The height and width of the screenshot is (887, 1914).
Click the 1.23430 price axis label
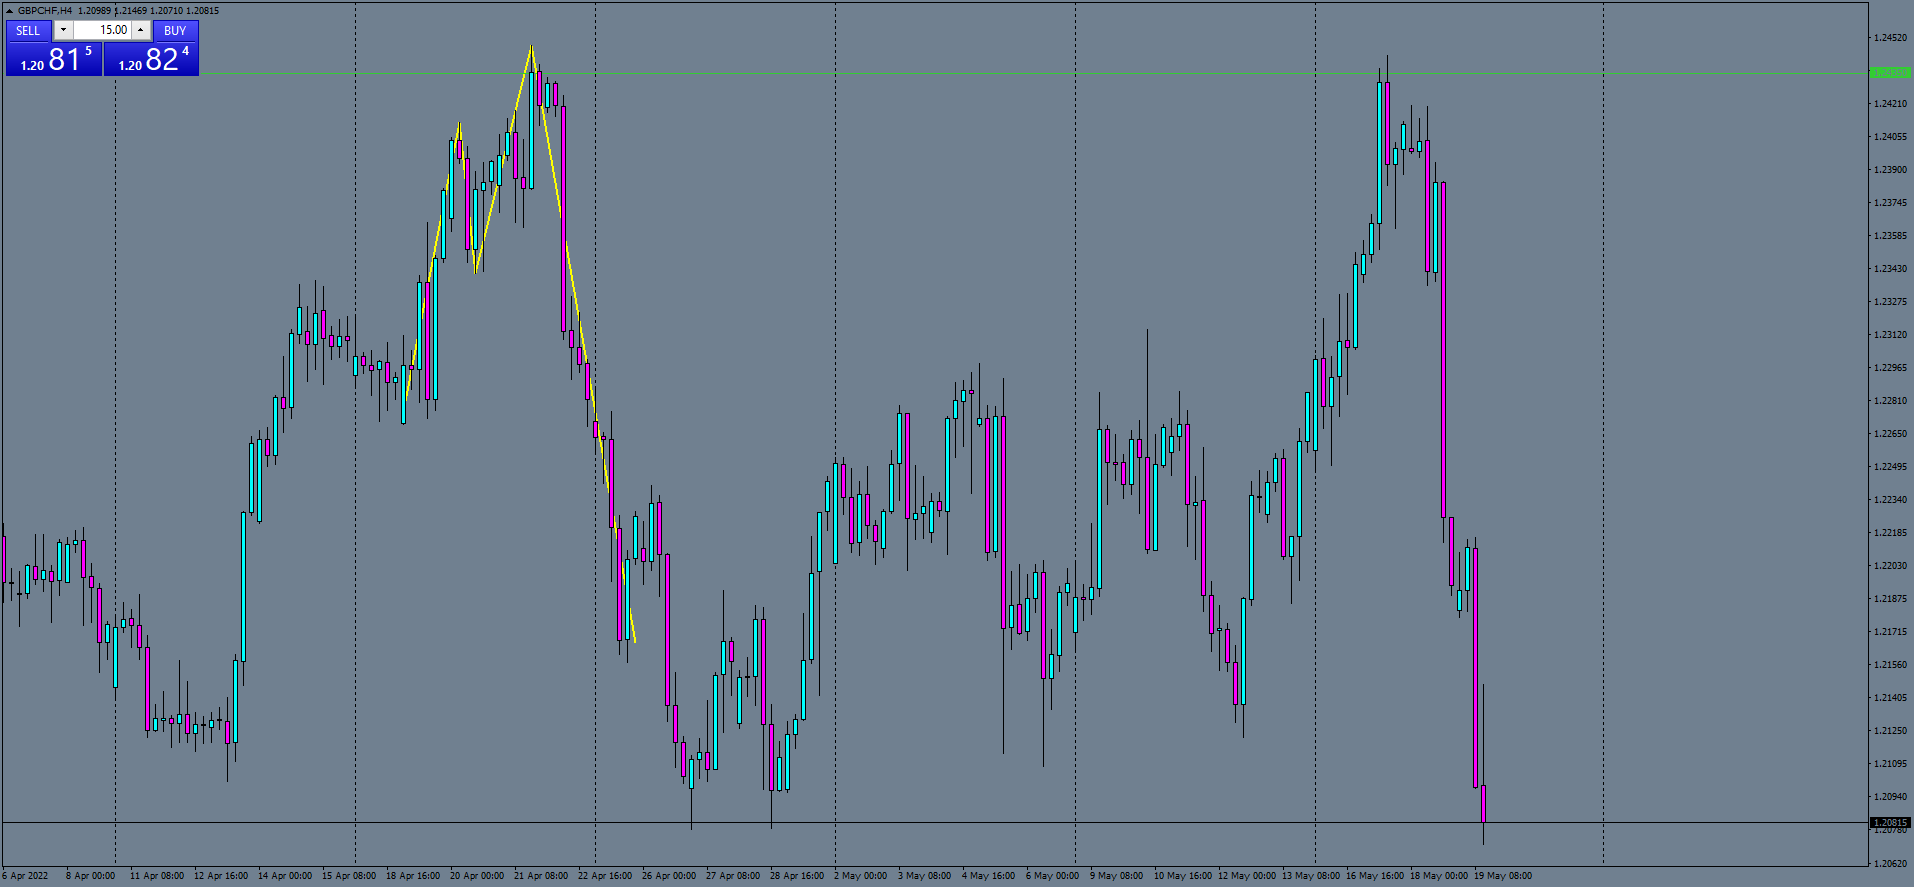pos(1890,269)
